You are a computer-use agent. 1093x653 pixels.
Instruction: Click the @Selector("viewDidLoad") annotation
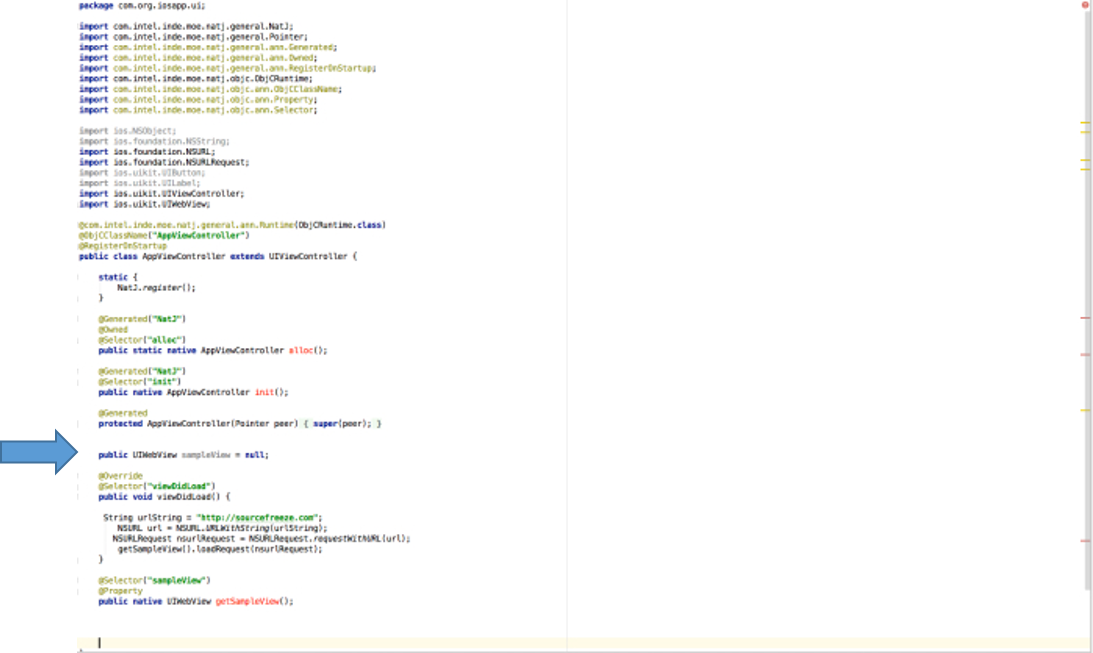click(157, 486)
